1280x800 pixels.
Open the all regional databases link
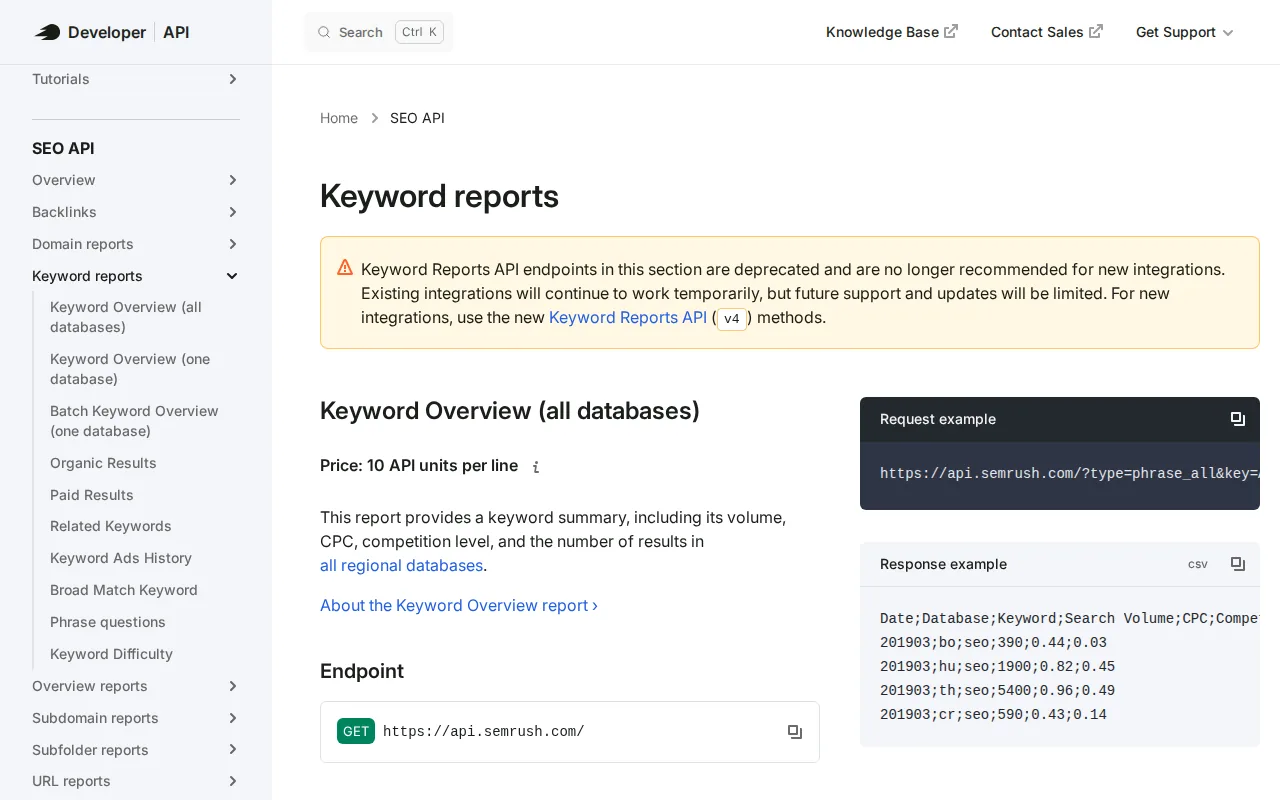point(401,565)
